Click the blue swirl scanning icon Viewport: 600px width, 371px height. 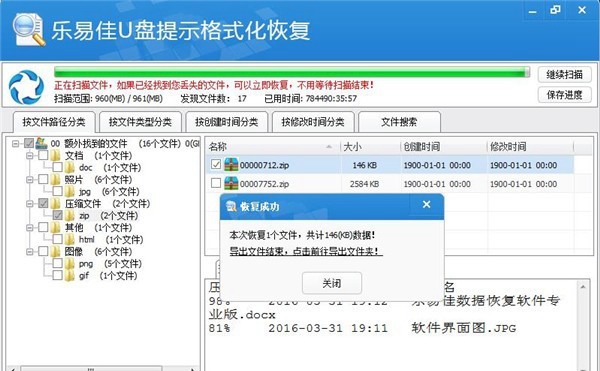tap(26, 87)
